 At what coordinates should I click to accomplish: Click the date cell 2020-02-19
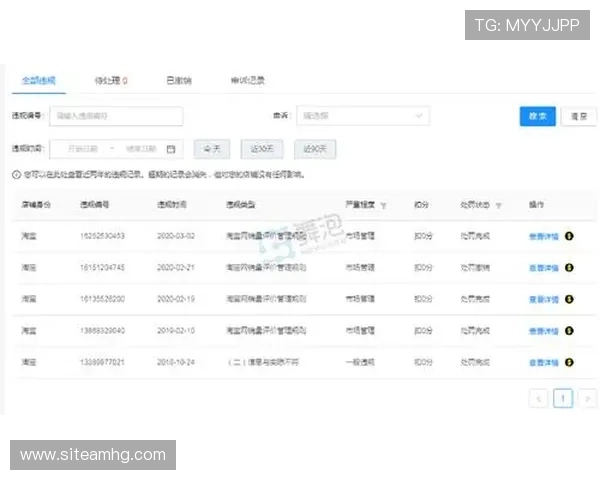coord(176,299)
